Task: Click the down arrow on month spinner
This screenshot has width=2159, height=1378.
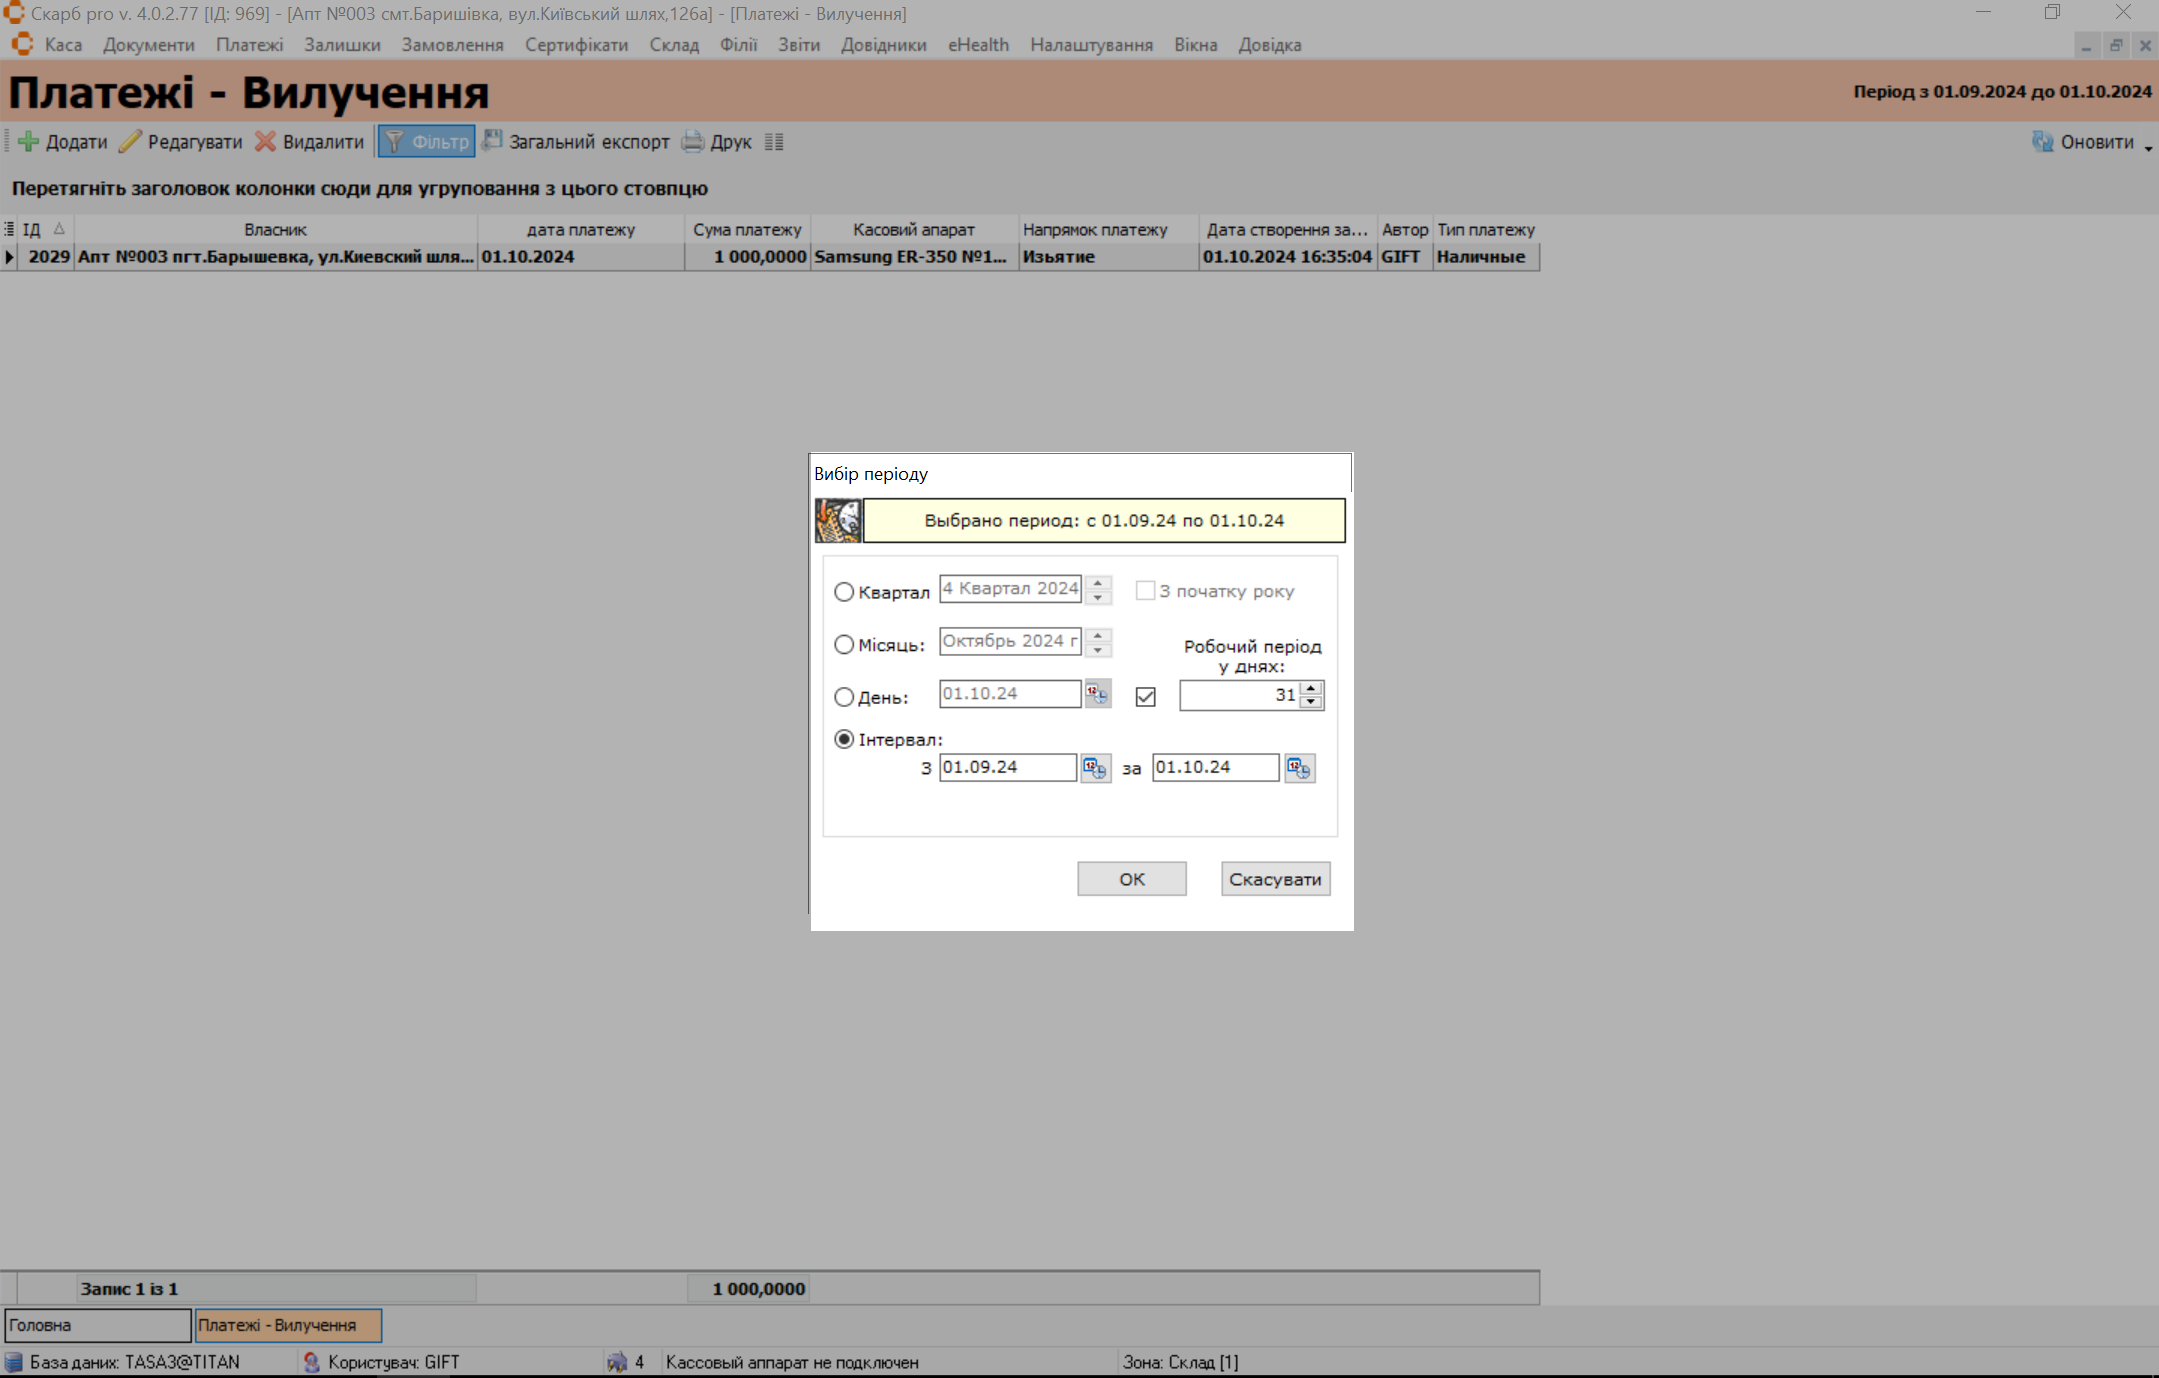Action: 1098,650
